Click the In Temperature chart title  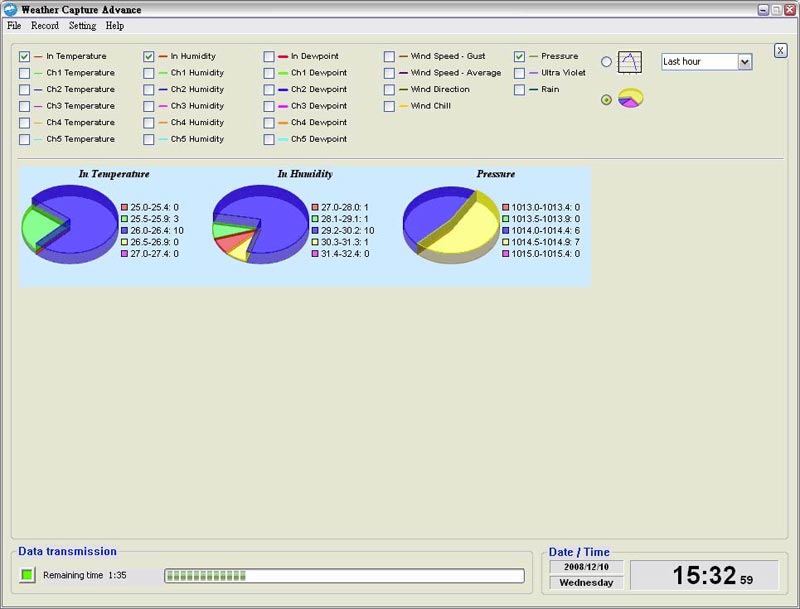coord(114,174)
